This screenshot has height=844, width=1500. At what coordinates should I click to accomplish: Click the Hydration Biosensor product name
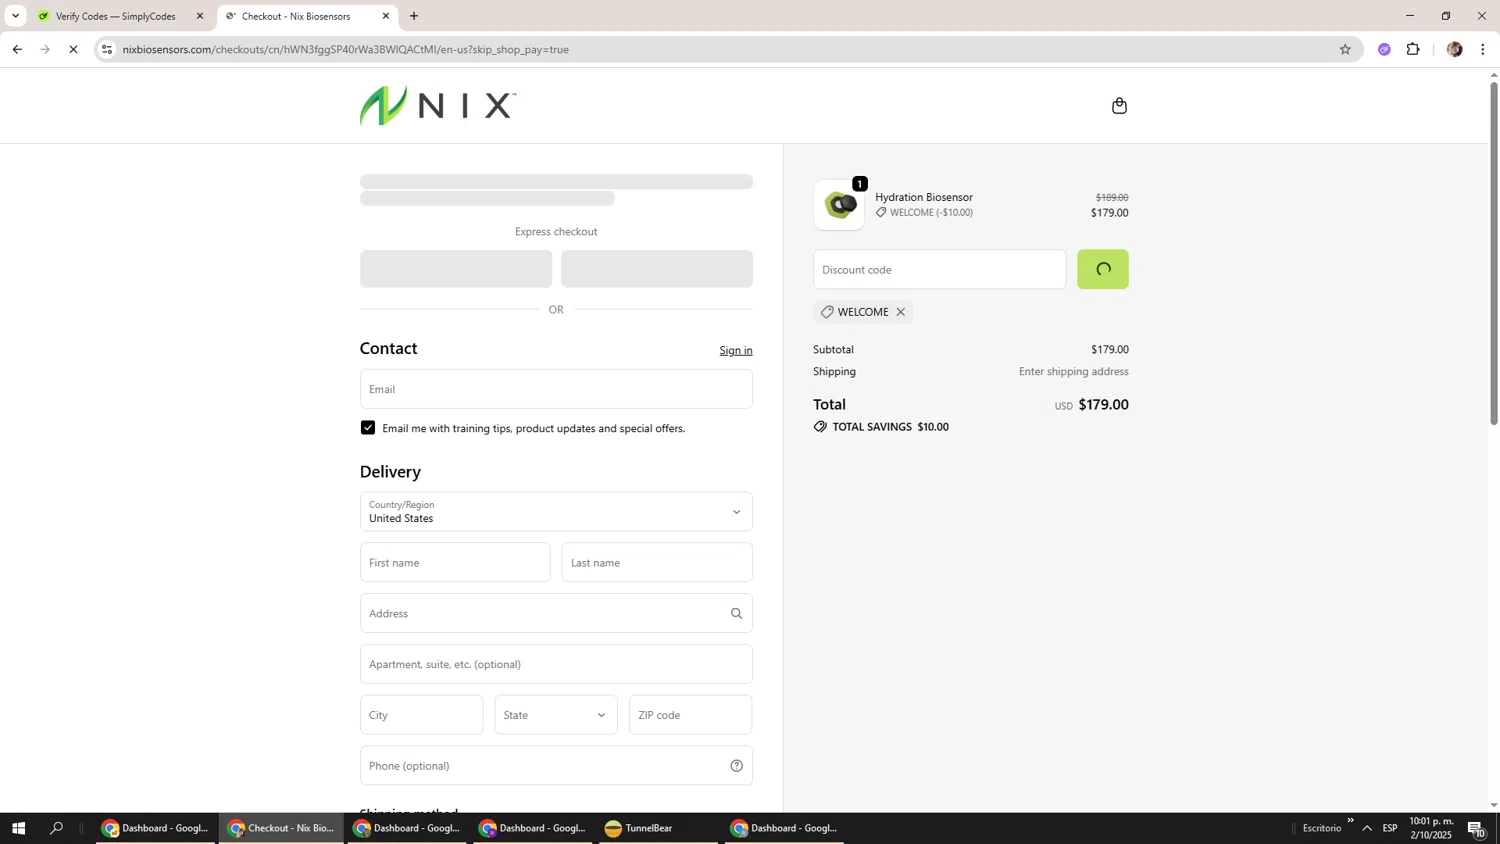924,197
